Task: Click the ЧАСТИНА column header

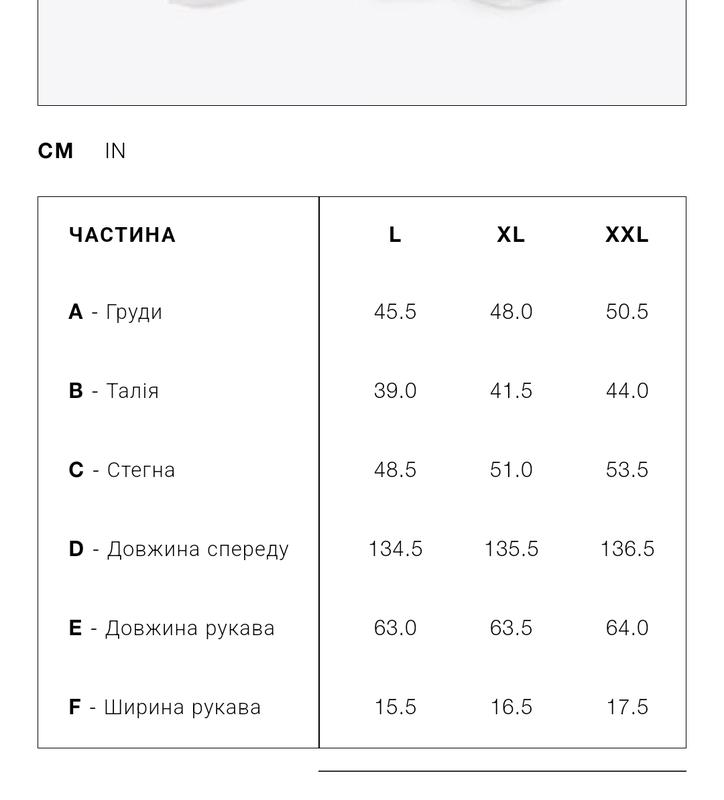Action: [122, 235]
